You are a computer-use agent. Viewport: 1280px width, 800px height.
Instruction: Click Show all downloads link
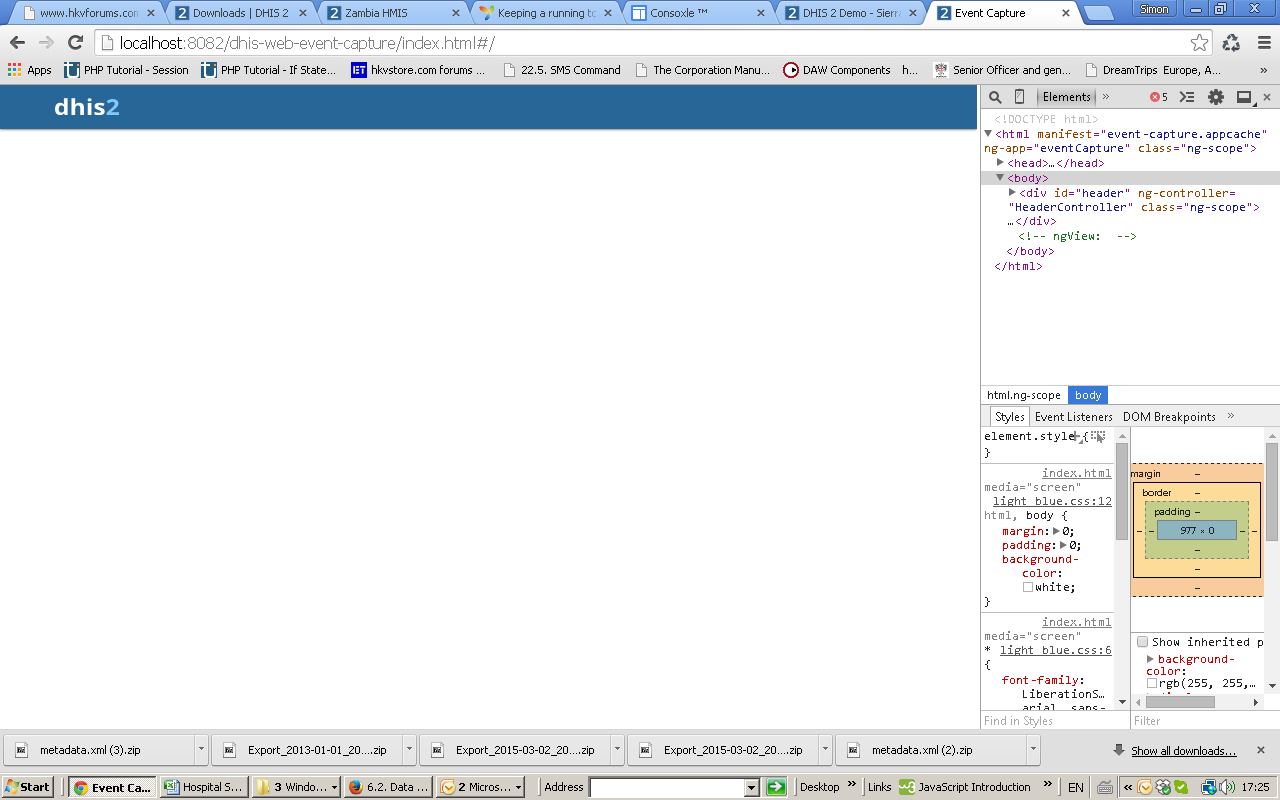pos(1183,750)
